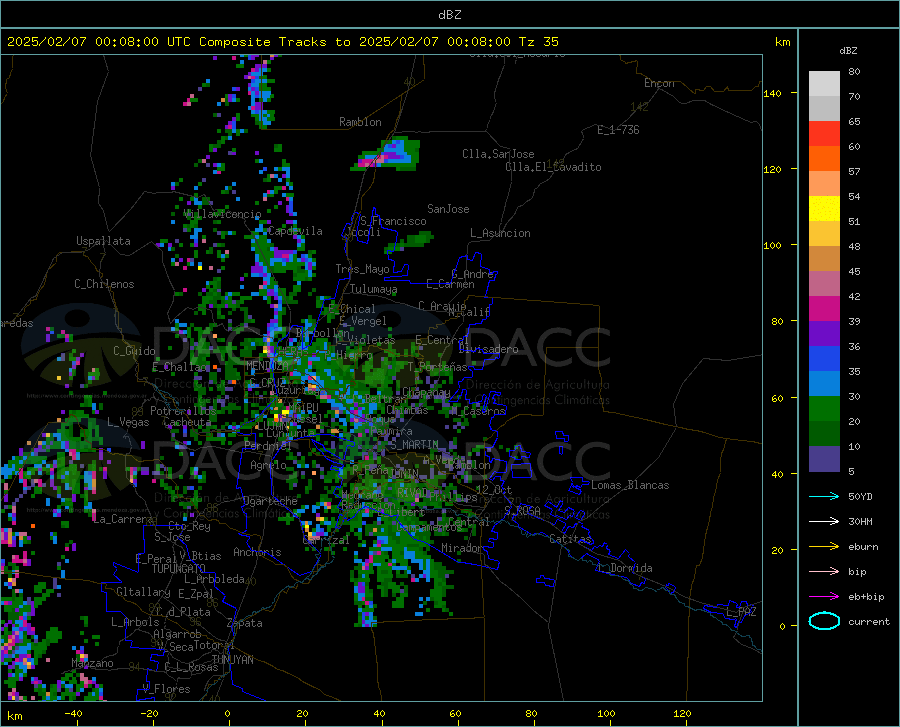900x727 pixels.
Task: Click the amber 51 dBZ color swatch
Action: click(824, 234)
